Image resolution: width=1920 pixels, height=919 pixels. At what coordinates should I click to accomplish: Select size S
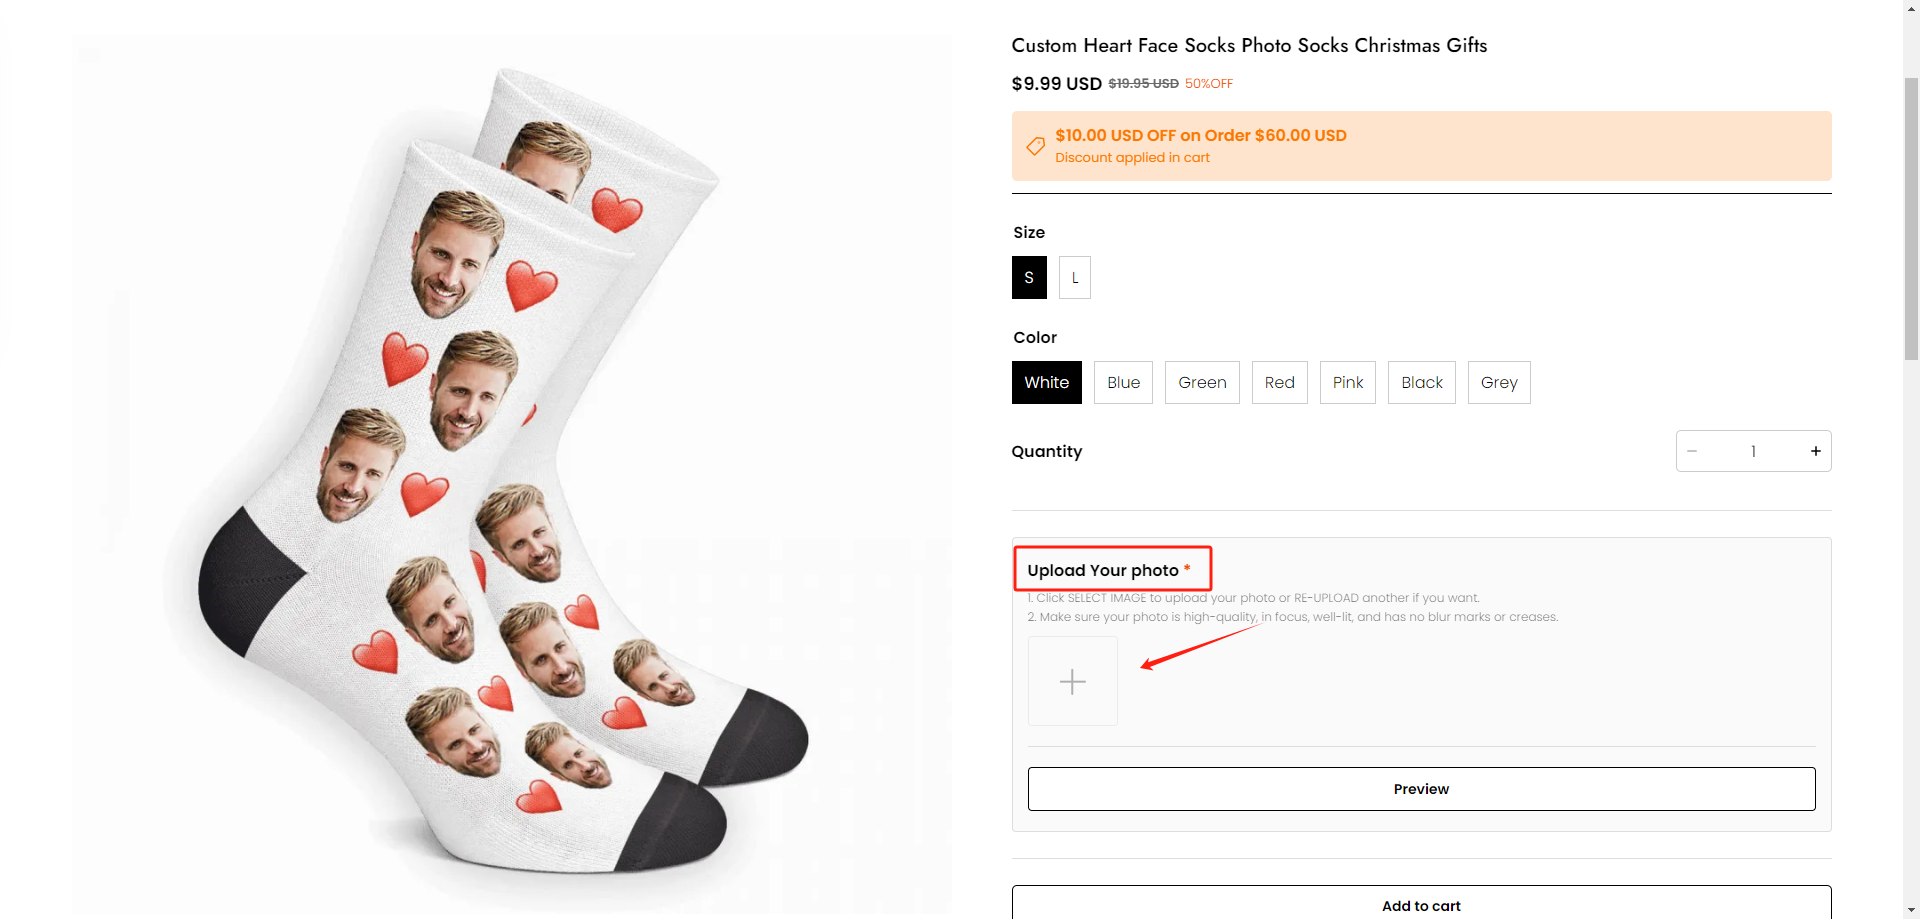click(x=1029, y=278)
